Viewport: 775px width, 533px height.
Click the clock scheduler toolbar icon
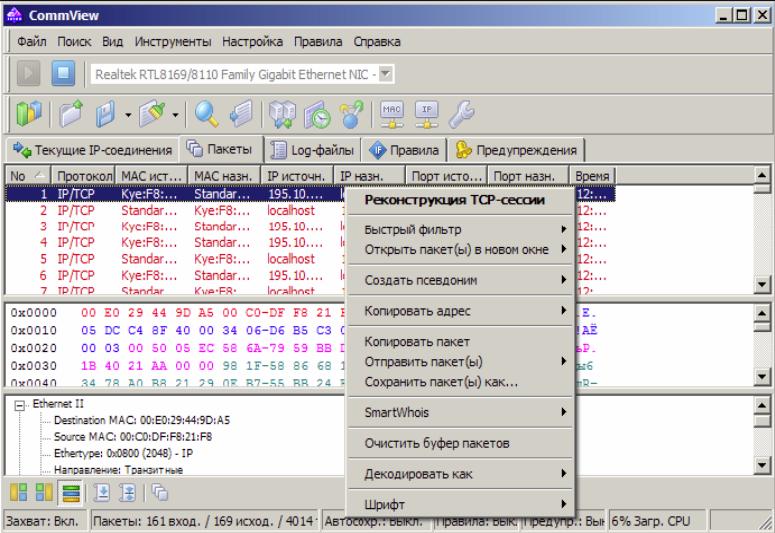[317, 114]
